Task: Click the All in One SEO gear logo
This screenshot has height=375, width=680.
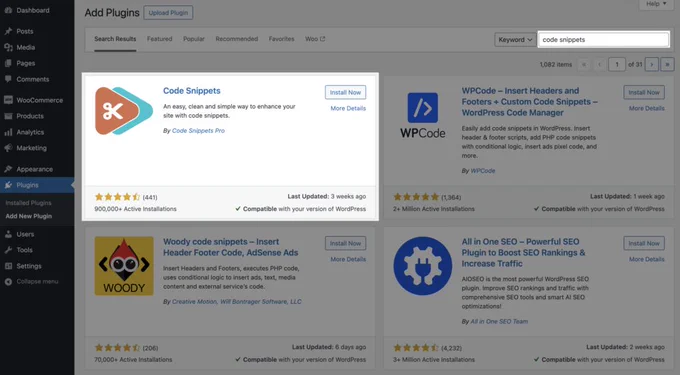Action: [422, 266]
